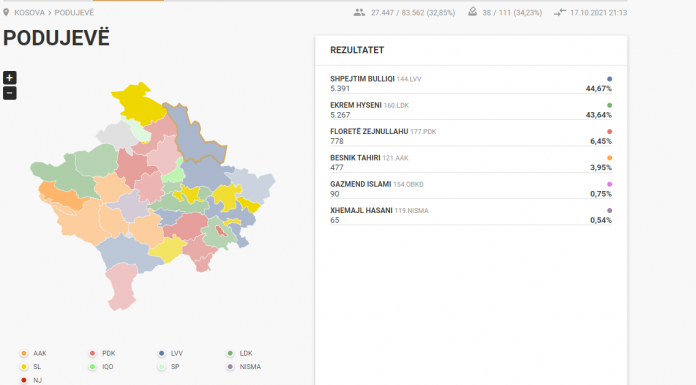Image resolution: width=696 pixels, height=385 pixels.
Task: Click the location pin icon before KOSOVA
Action: coord(6,12)
